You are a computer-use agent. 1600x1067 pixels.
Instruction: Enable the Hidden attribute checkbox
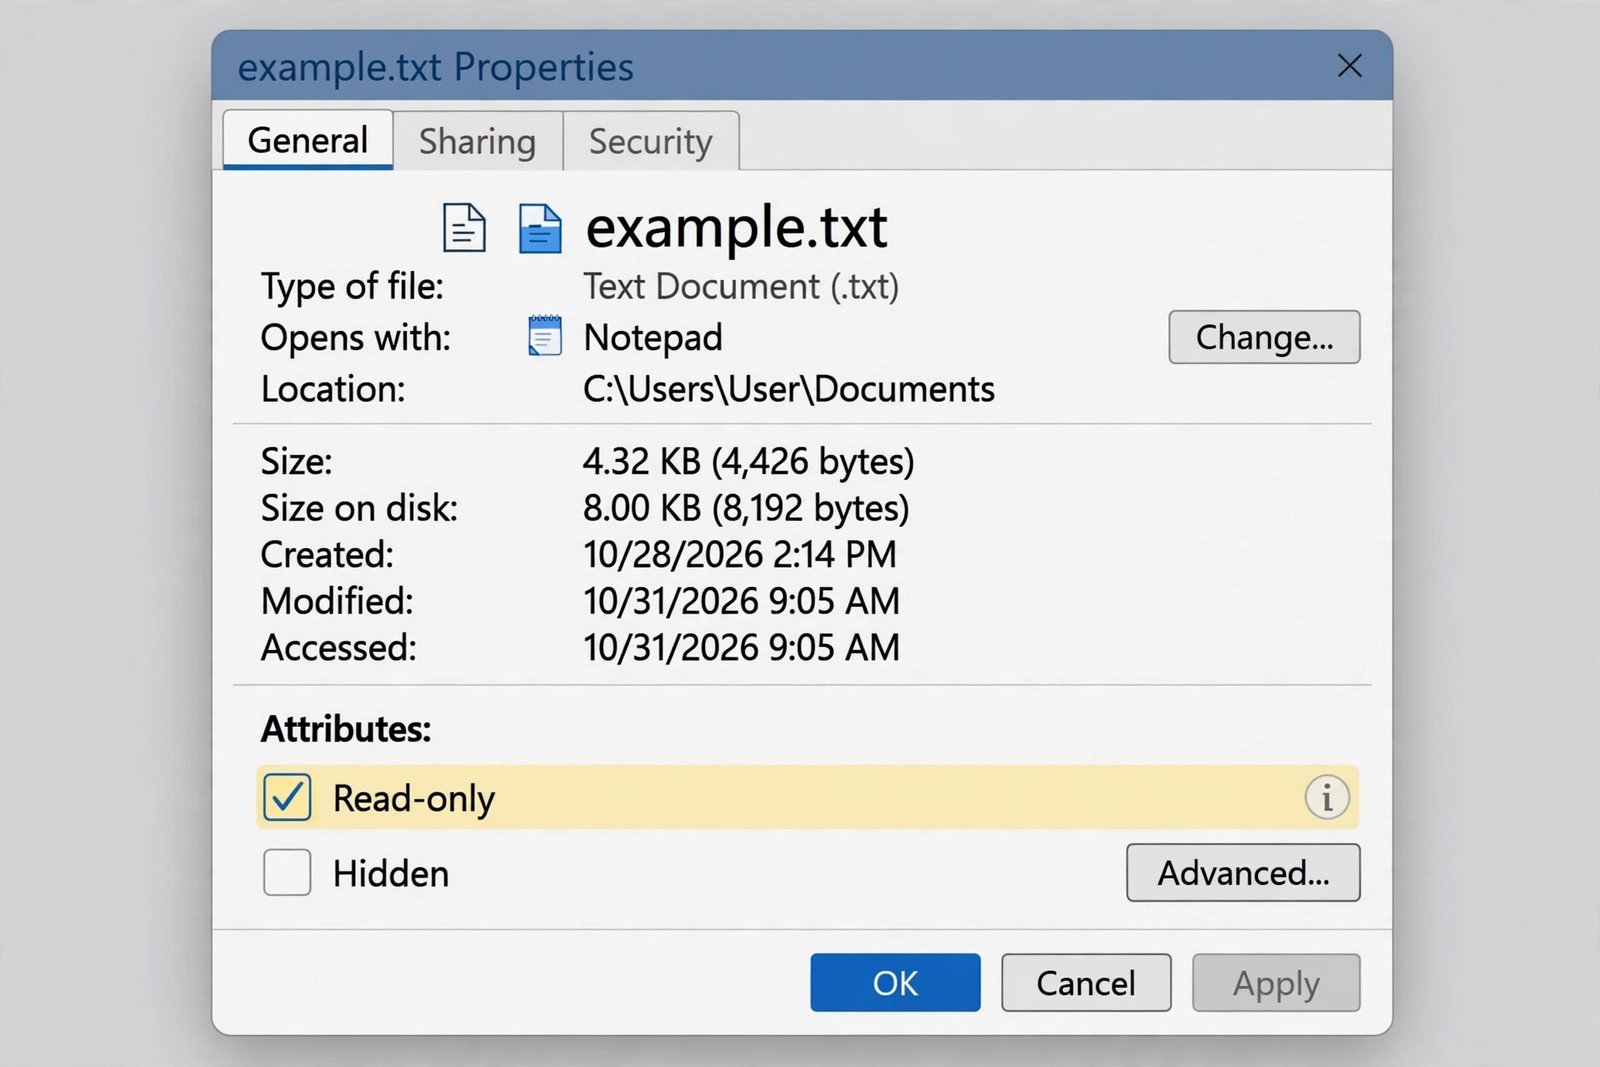[x=287, y=873]
